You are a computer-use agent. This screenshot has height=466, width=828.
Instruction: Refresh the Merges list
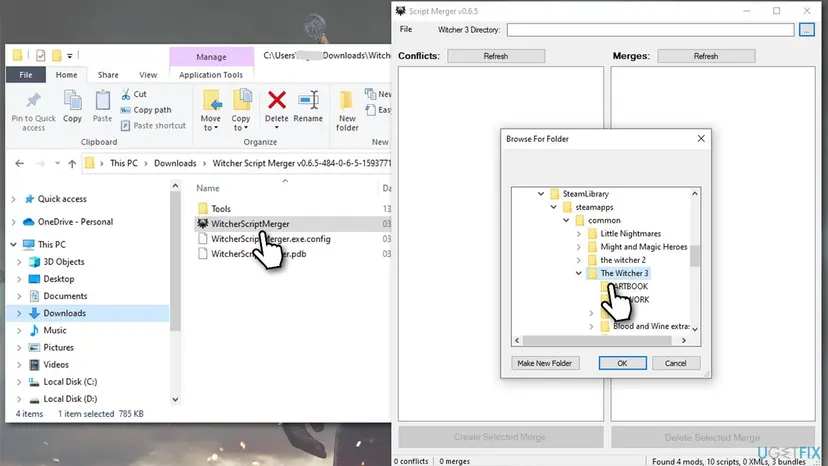tap(706, 56)
